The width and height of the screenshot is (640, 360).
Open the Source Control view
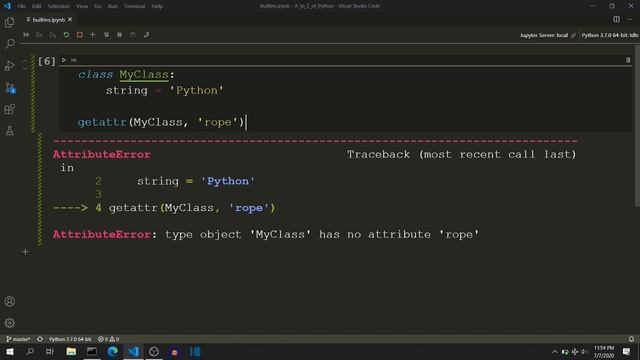coord(9,87)
